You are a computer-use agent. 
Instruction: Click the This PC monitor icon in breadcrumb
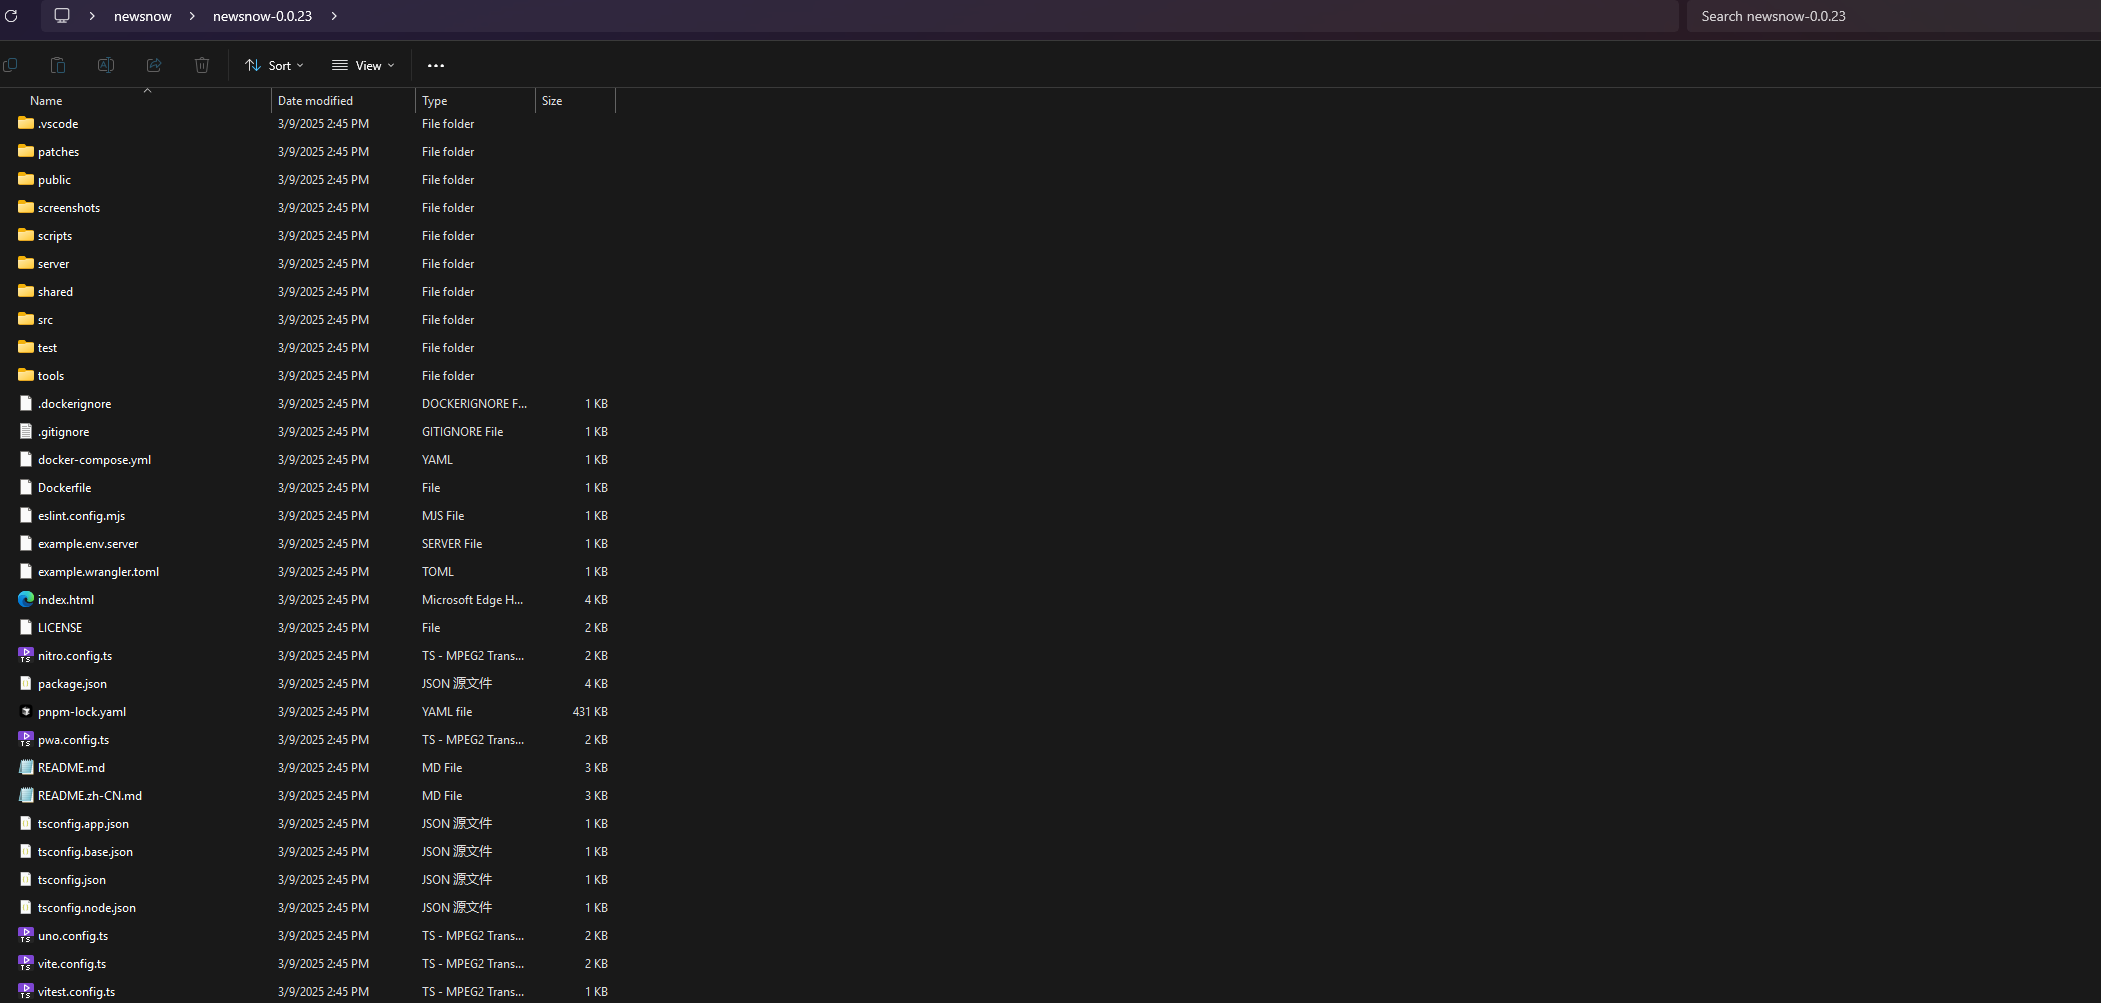[x=62, y=15]
